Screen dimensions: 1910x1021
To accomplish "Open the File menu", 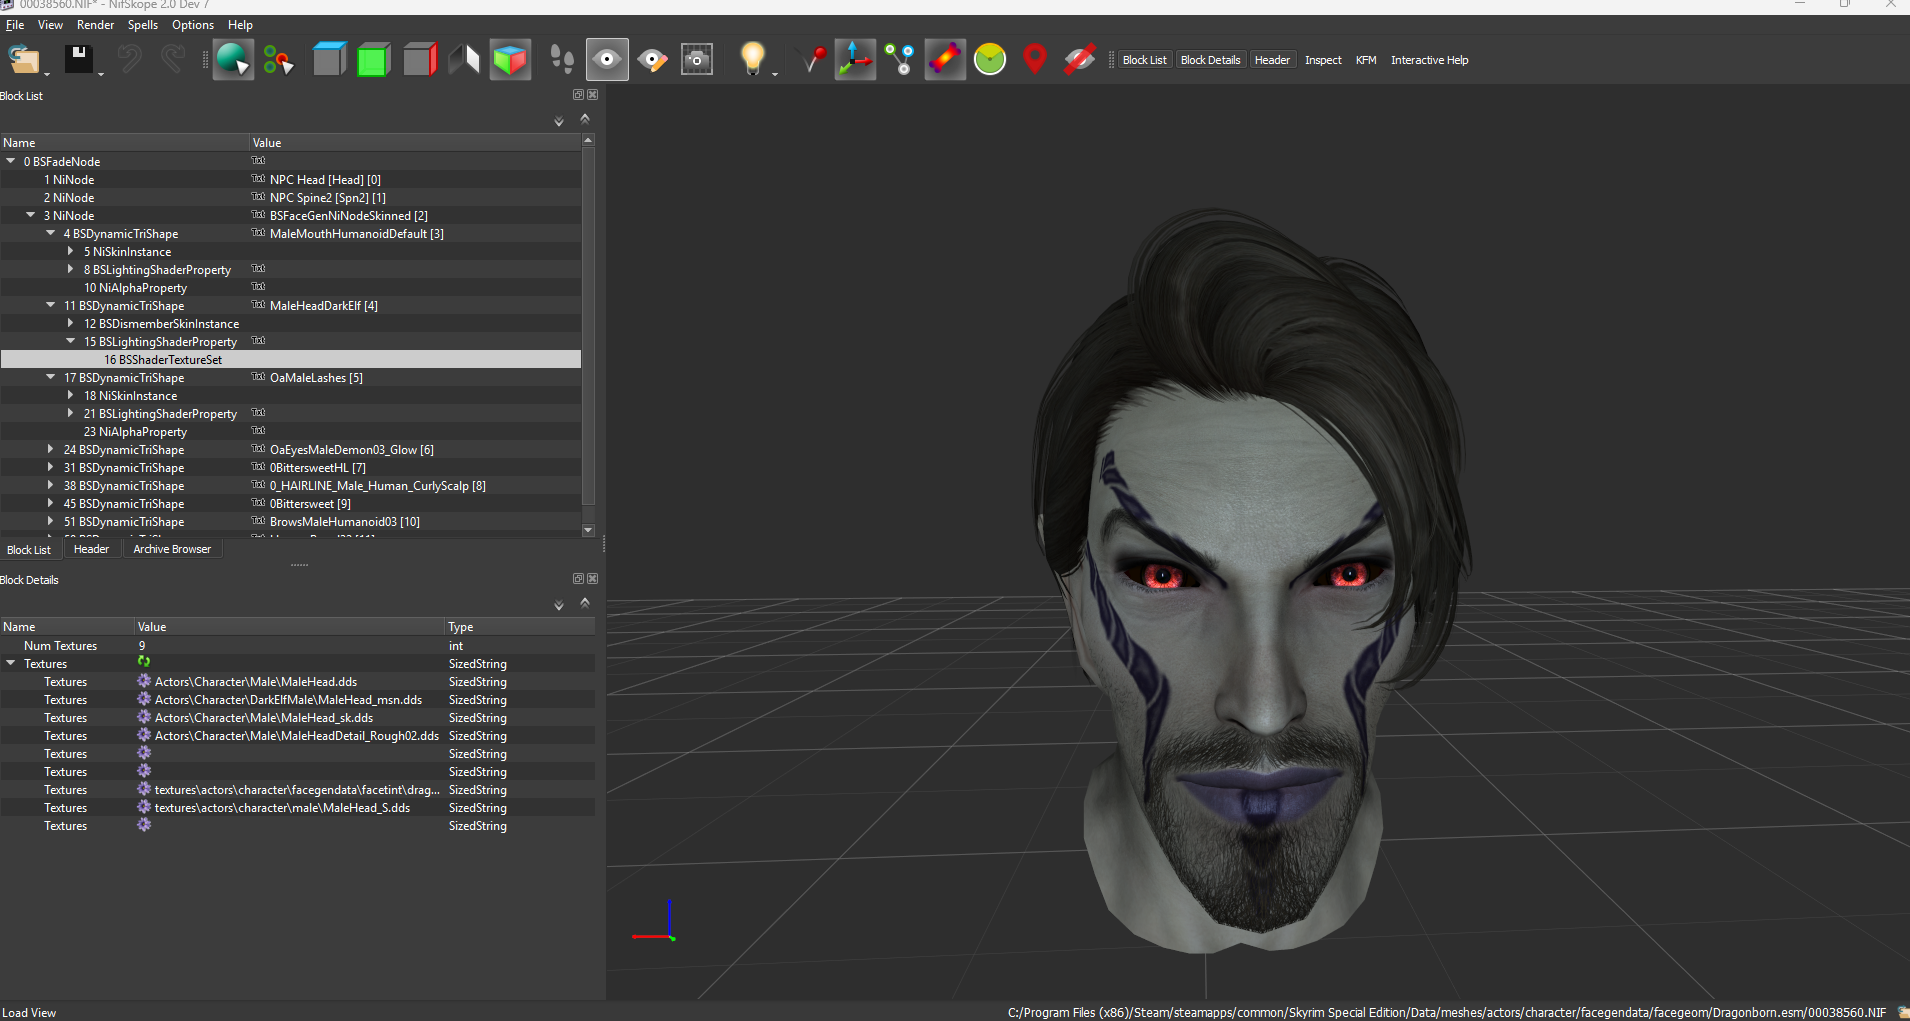I will pyautogui.click(x=15, y=25).
